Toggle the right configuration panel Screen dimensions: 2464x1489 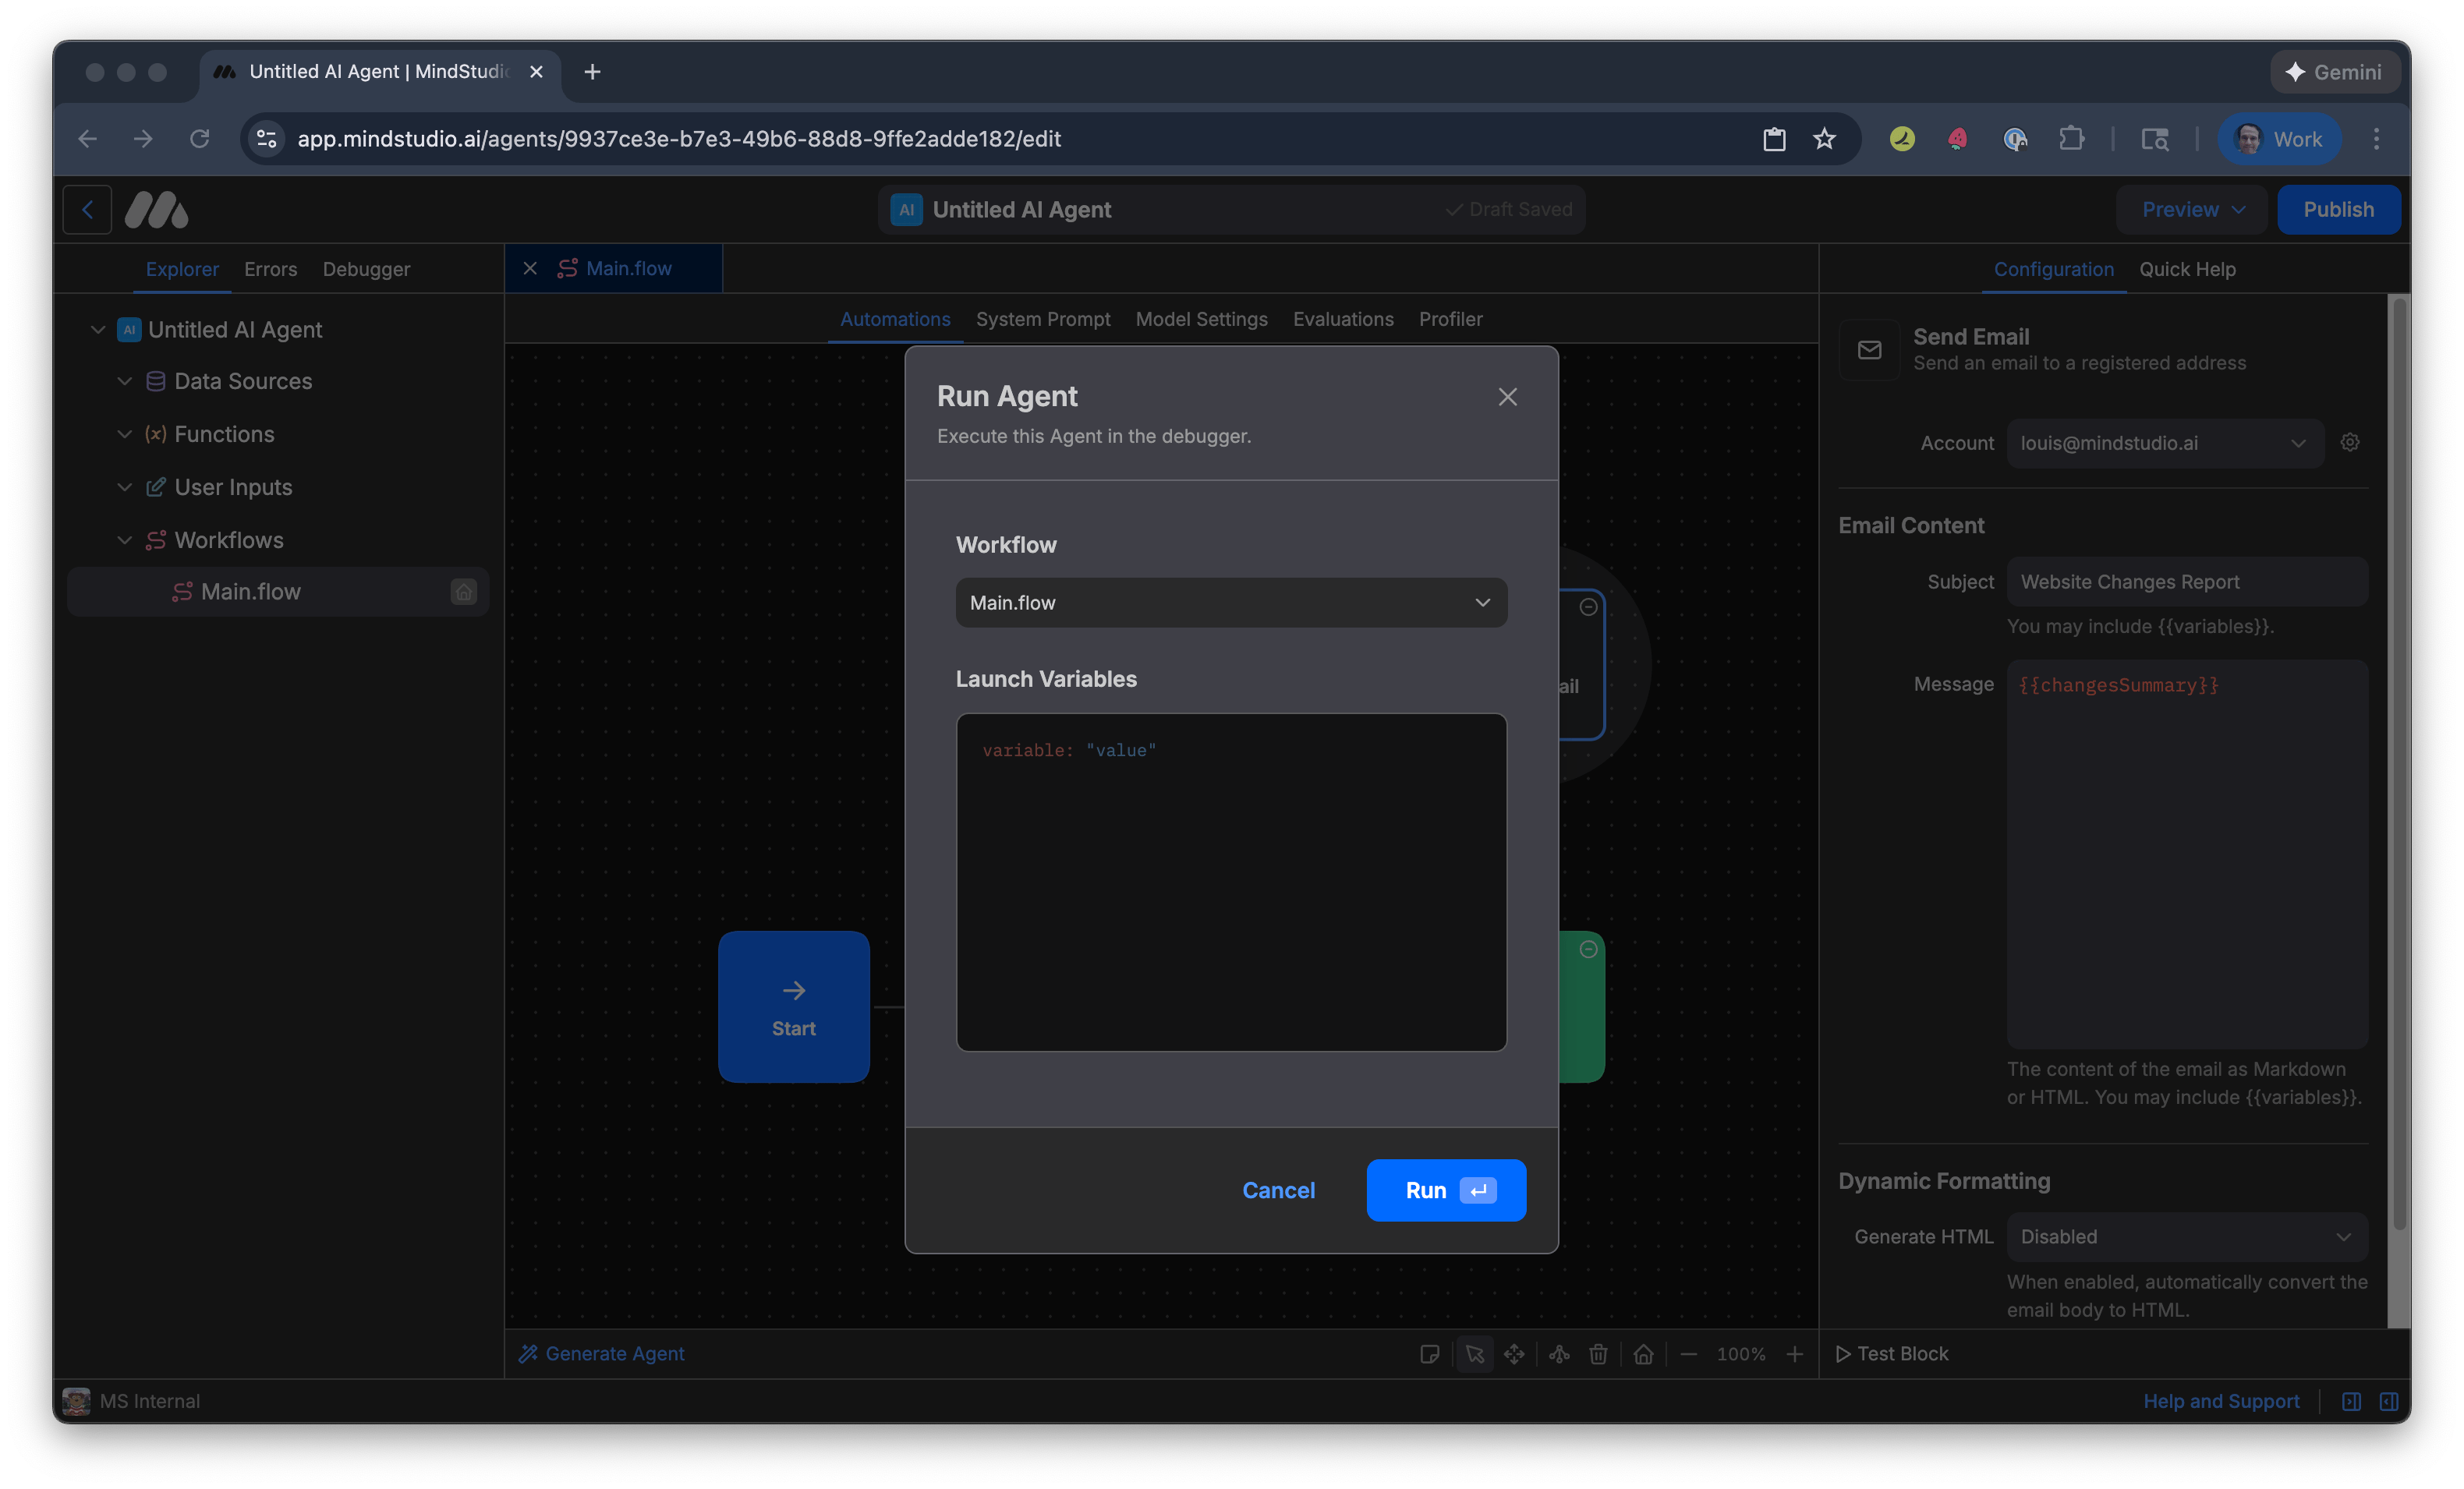[2391, 1401]
